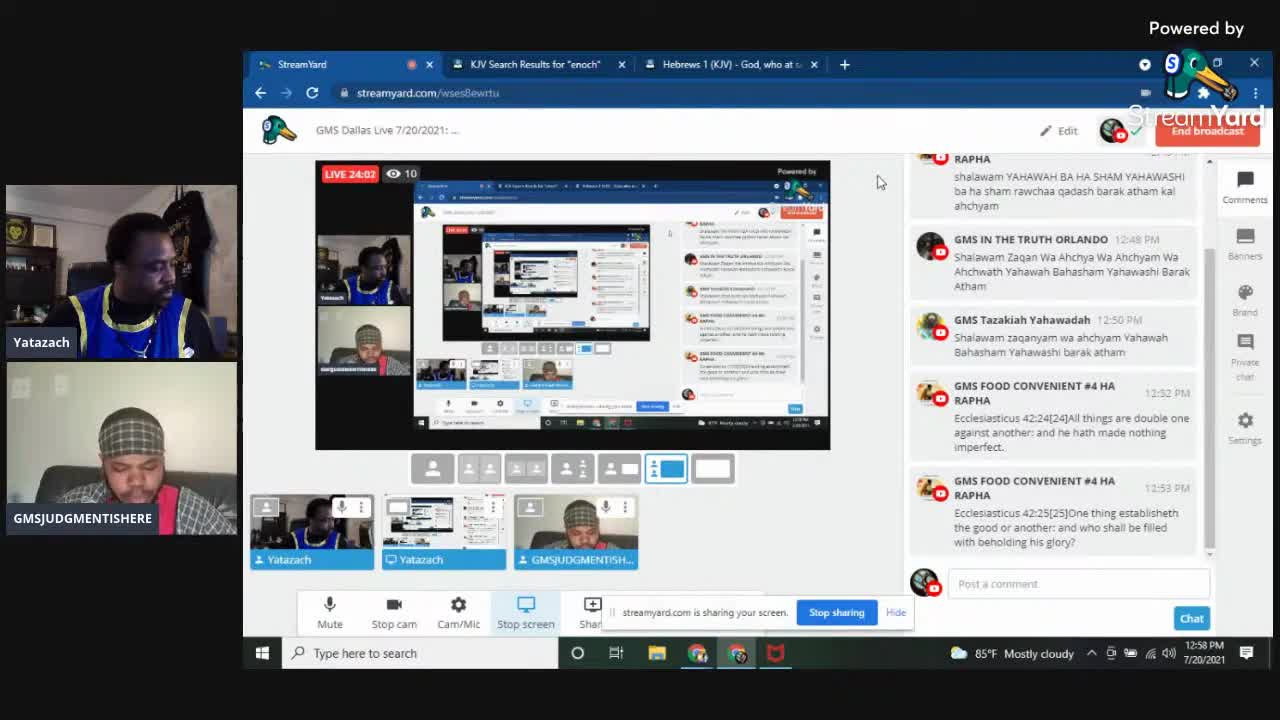The width and height of the screenshot is (1280, 720).
Task: Open Cam/Mic settings gear
Action: tap(458, 612)
